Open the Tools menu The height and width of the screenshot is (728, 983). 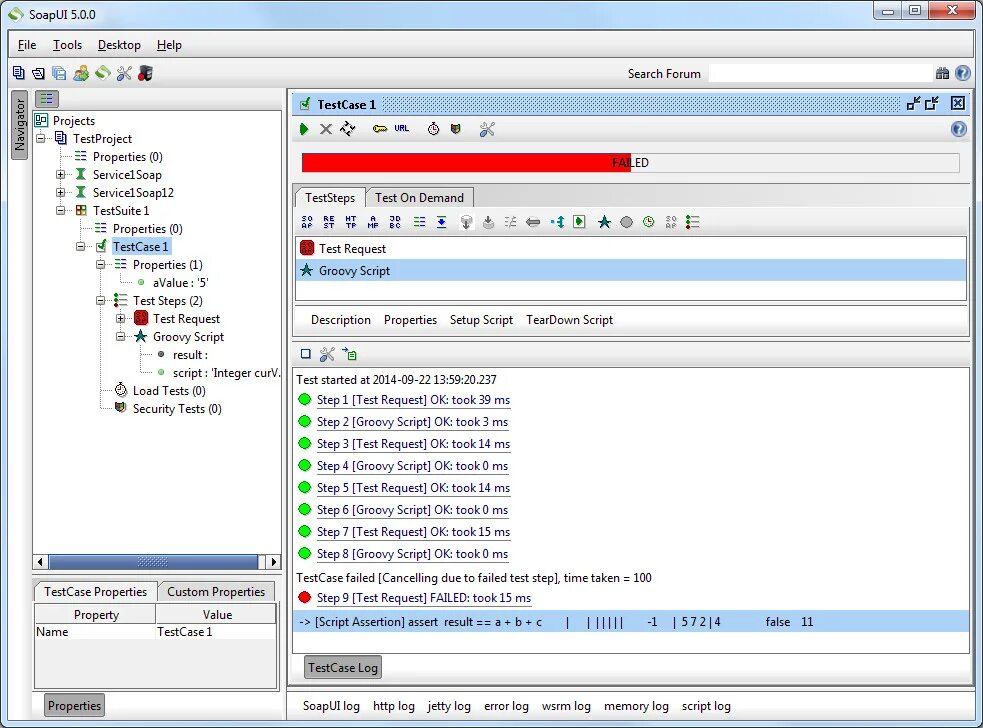coord(67,45)
